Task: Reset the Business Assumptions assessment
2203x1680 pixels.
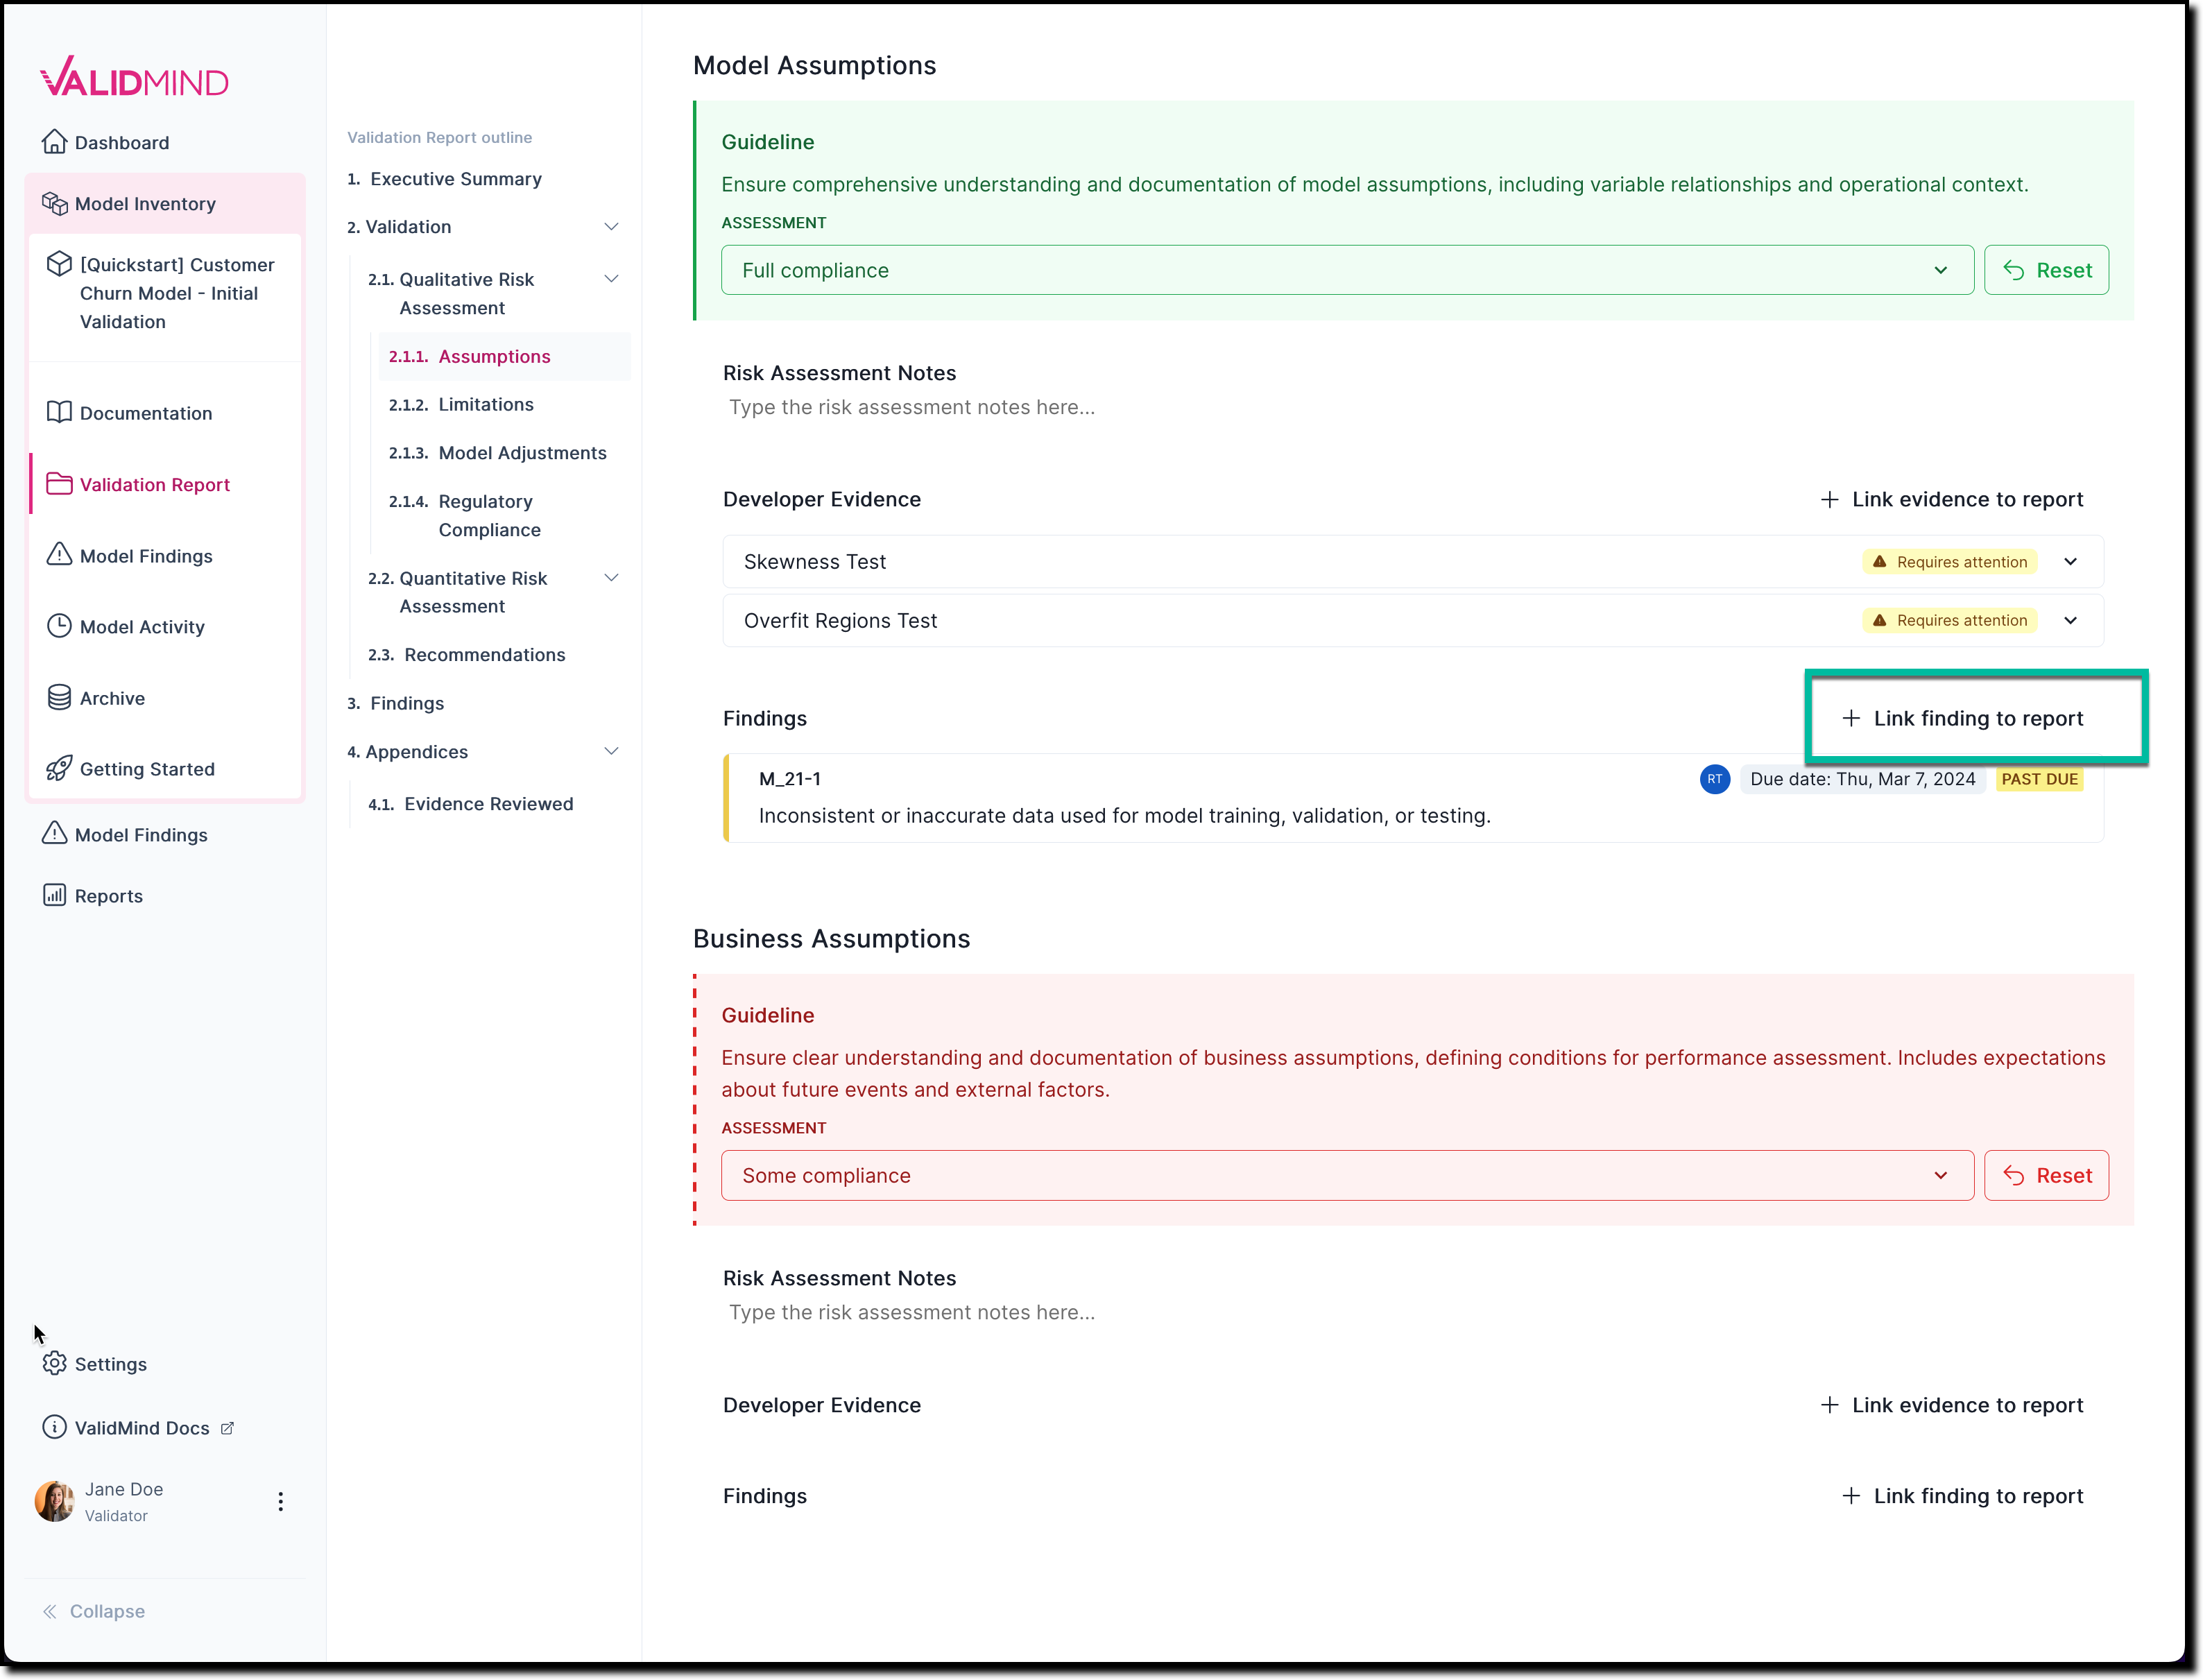Action: pyautogui.click(x=2046, y=1175)
